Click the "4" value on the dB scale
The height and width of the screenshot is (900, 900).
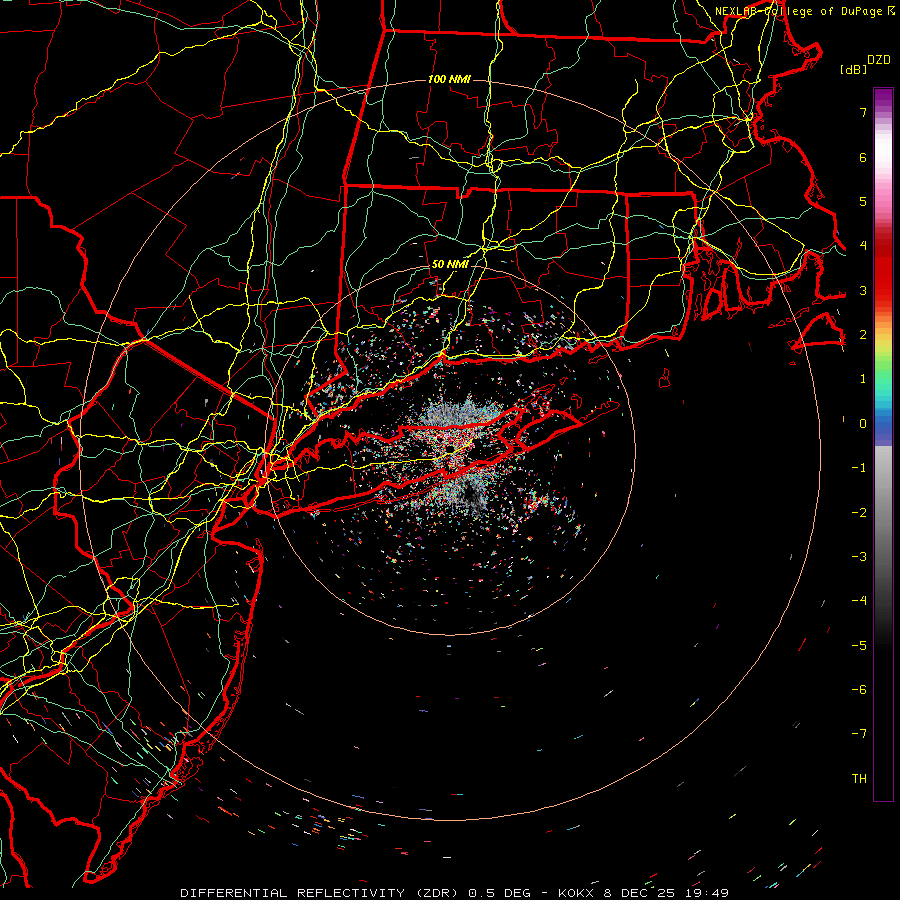tap(863, 246)
